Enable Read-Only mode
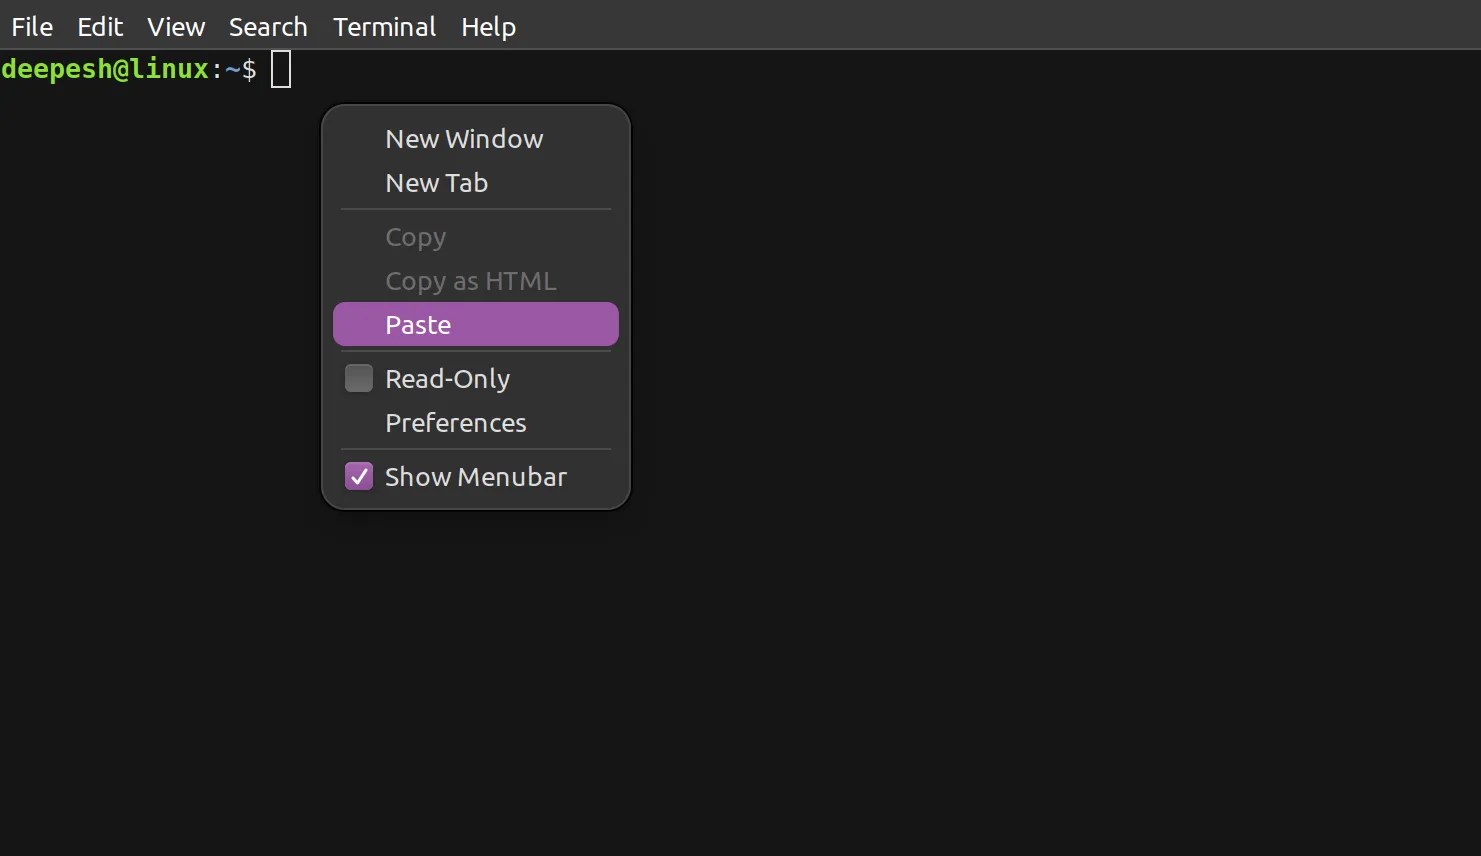1481x856 pixels. point(447,378)
